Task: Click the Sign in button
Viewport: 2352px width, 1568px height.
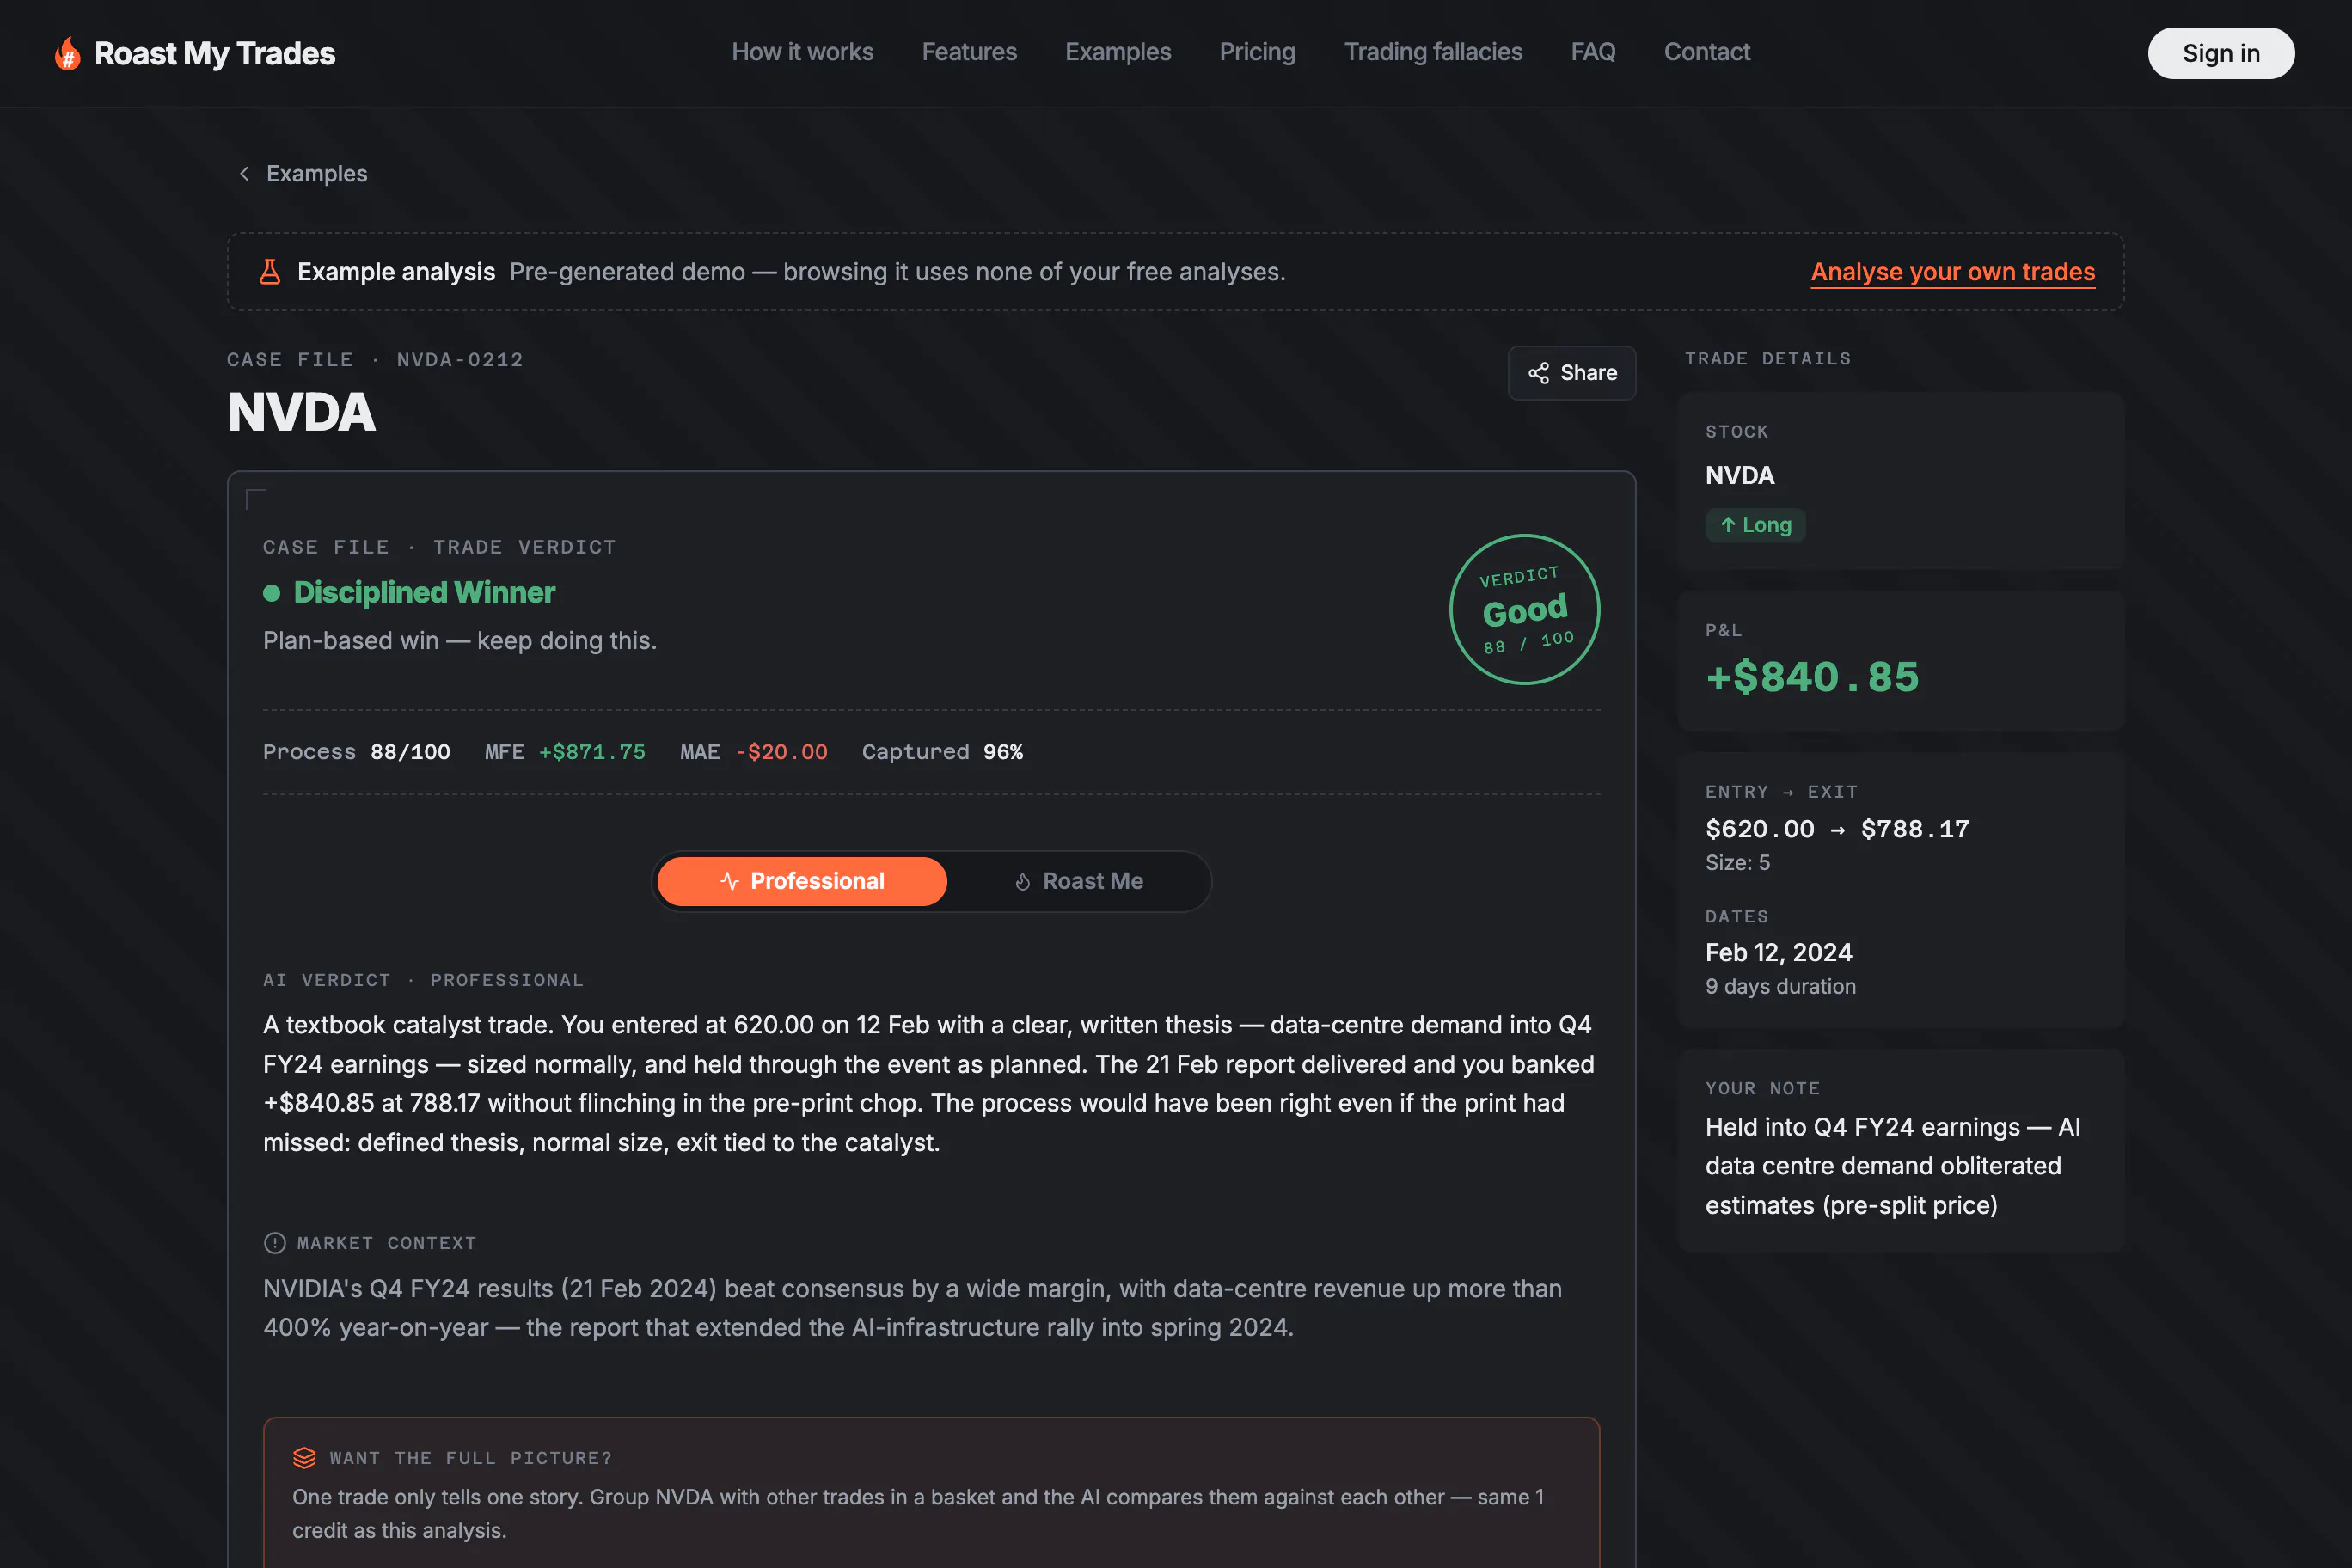Action: (x=2220, y=53)
